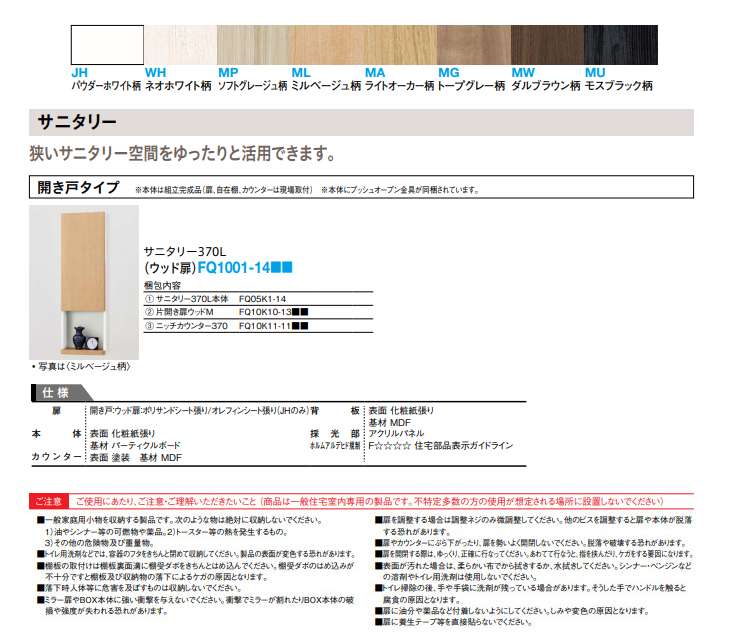Image resolution: width=730 pixels, height=640 pixels.
Task: Pick the MA Light Oak swatch
Action: click(400, 45)
